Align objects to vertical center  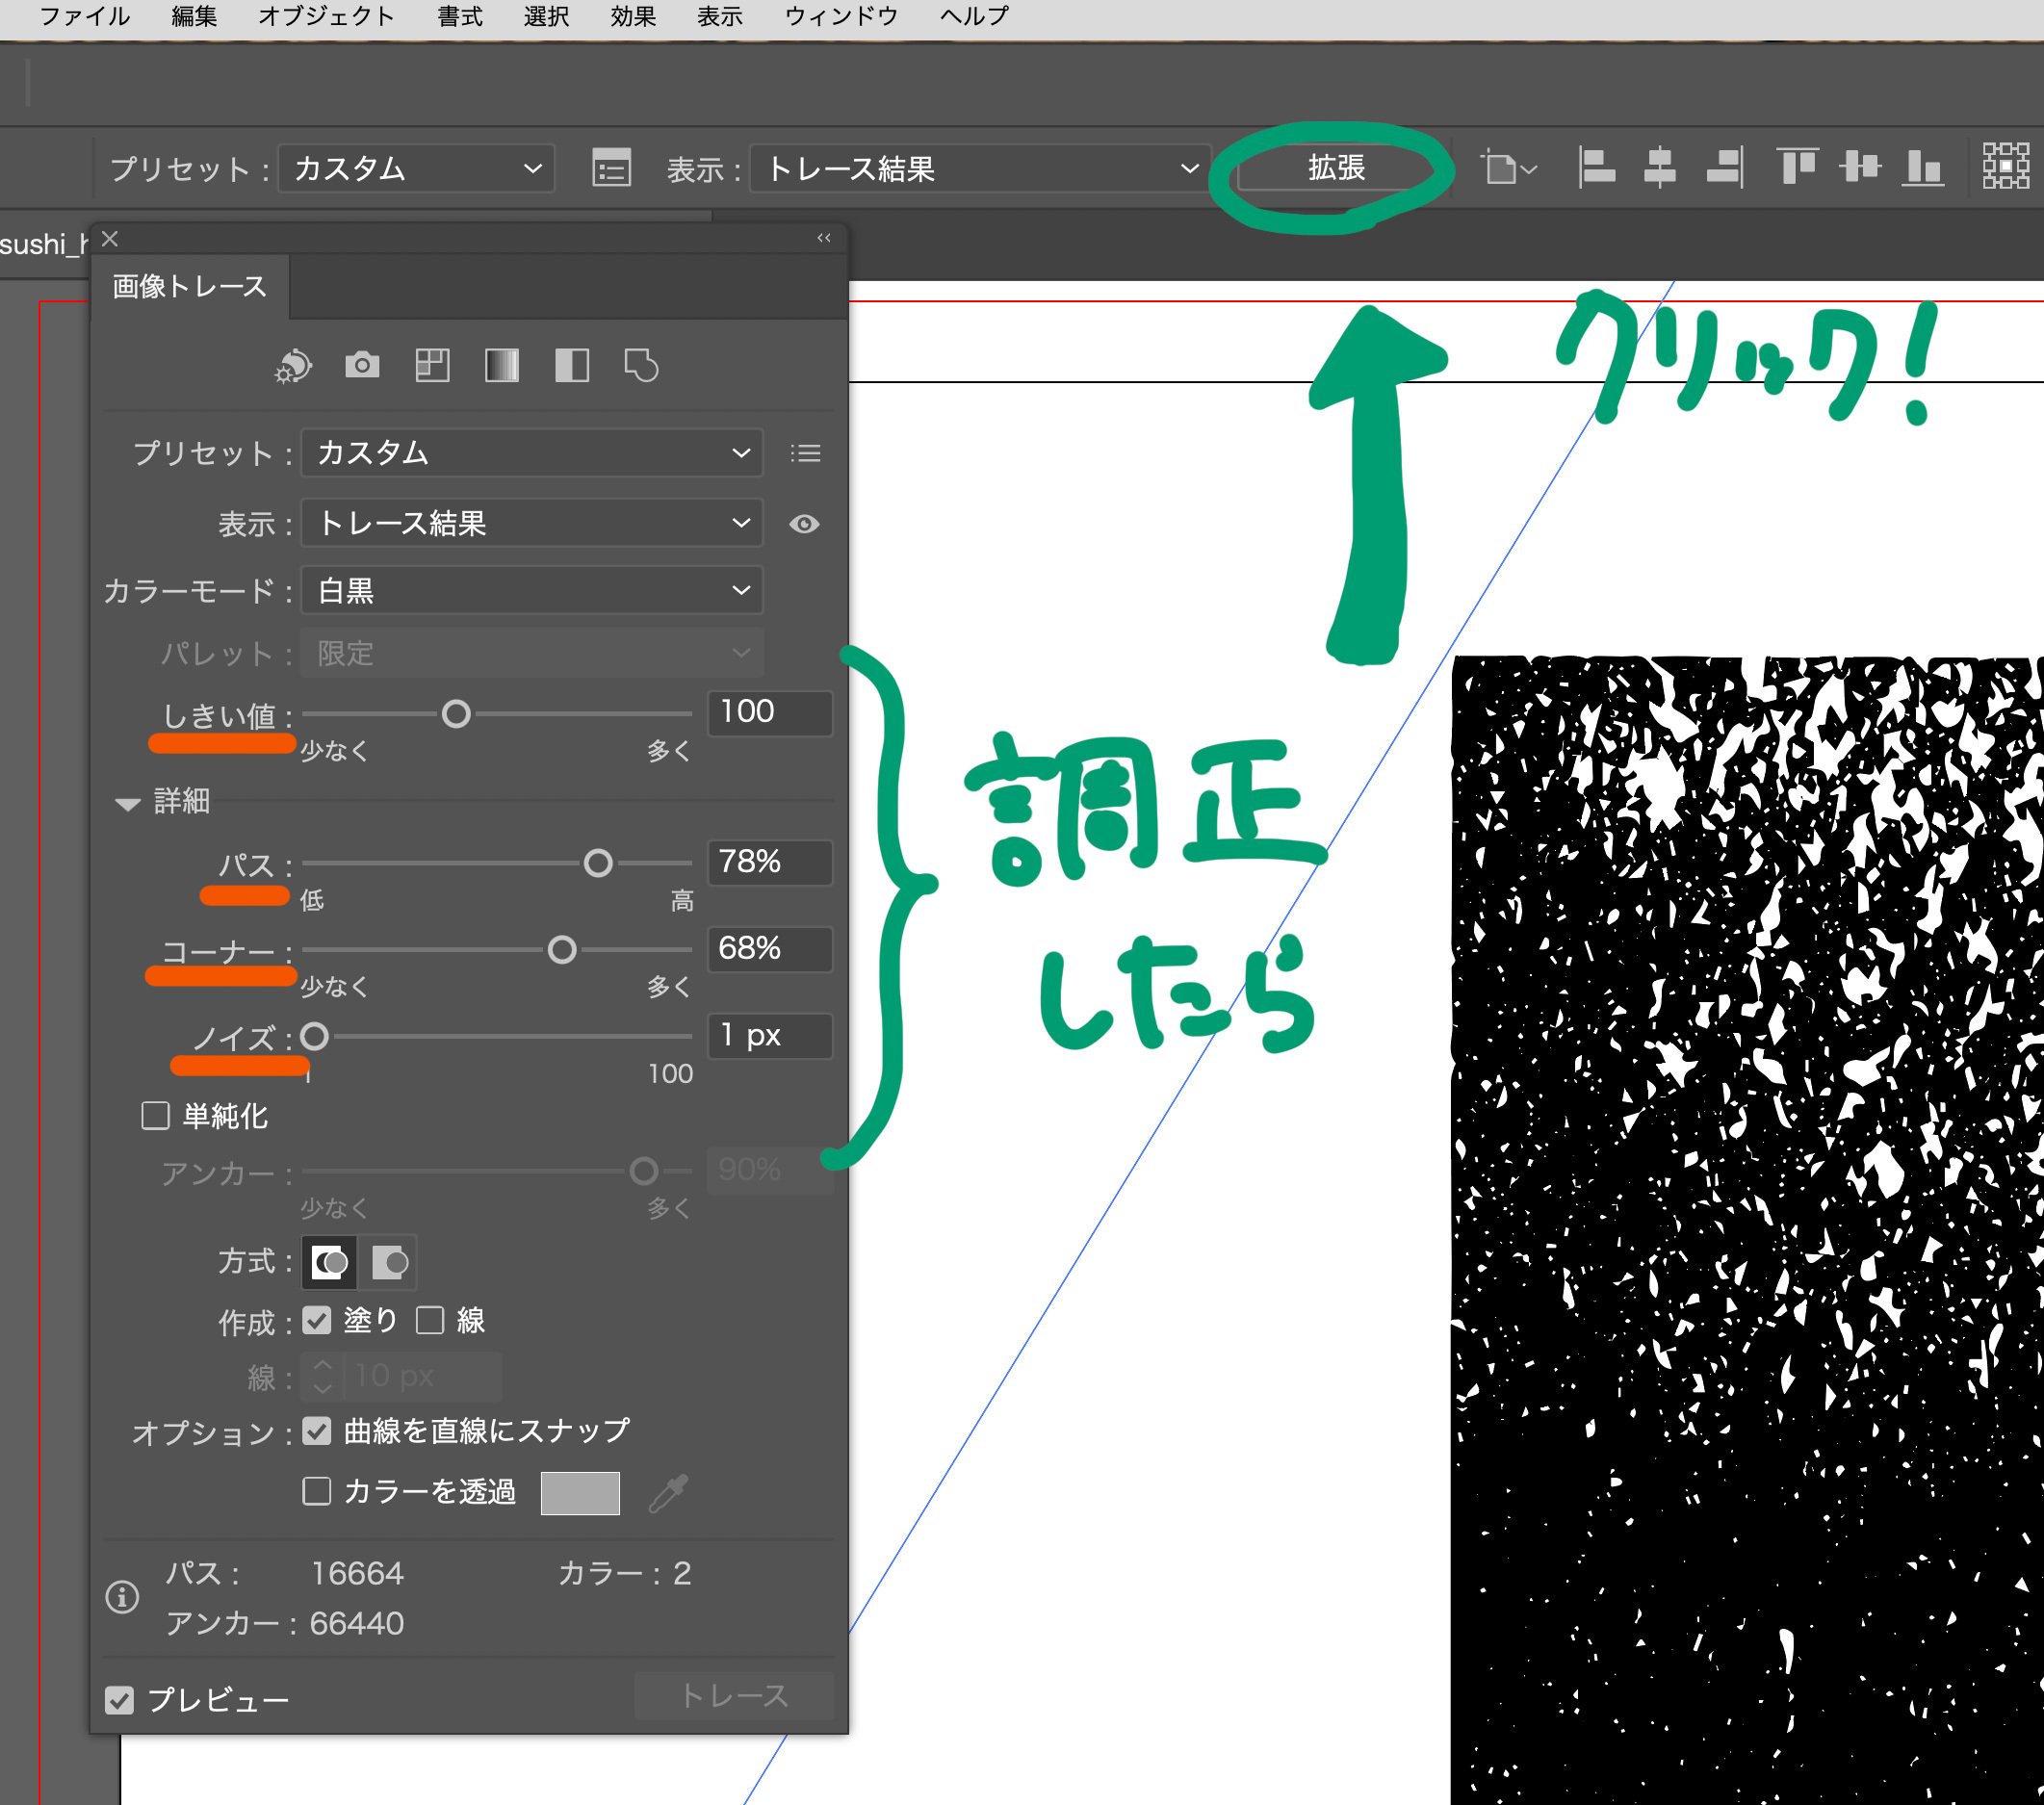click(x=1860, y=167)
